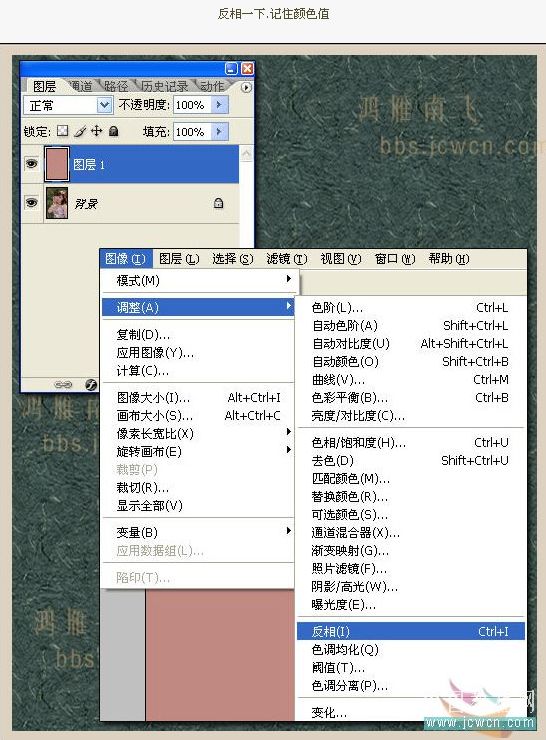The width and height of the screenshot is (546, 740).
Task: Select 色彩平衡(B)... adjustment
Action: [x=411, y=398]
